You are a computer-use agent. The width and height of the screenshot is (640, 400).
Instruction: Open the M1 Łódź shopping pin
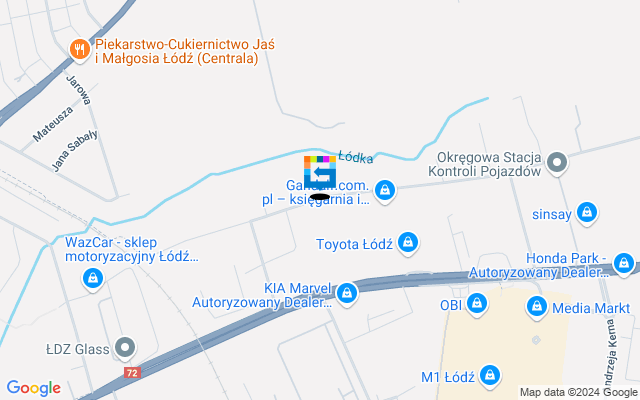490,376
